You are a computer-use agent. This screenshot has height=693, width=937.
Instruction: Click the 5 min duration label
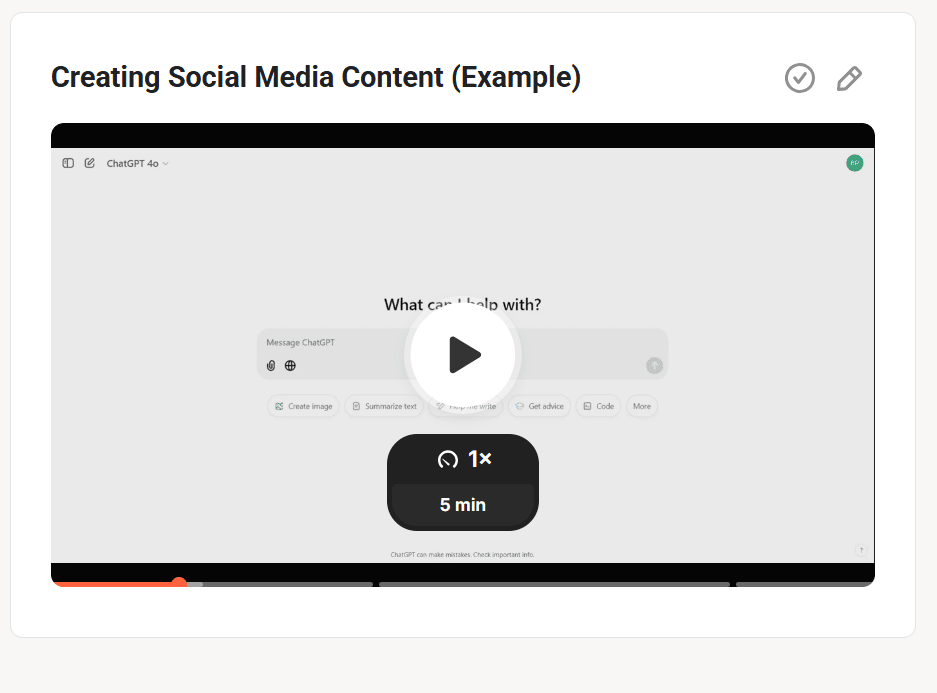click(x=463, y=505)
